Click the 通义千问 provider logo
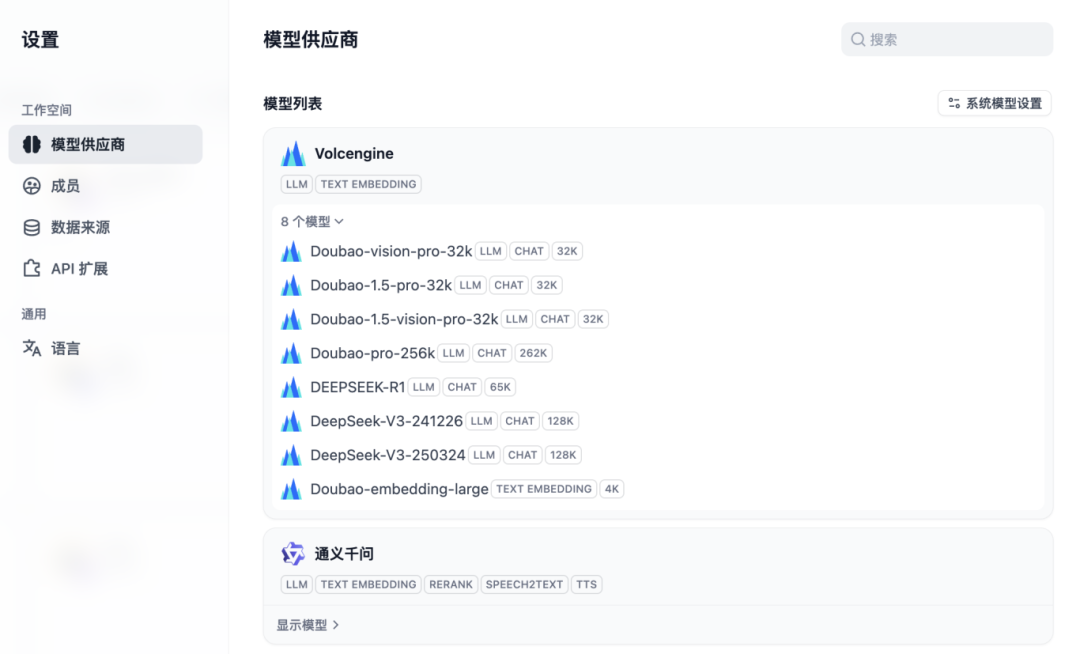 (293, 553)
